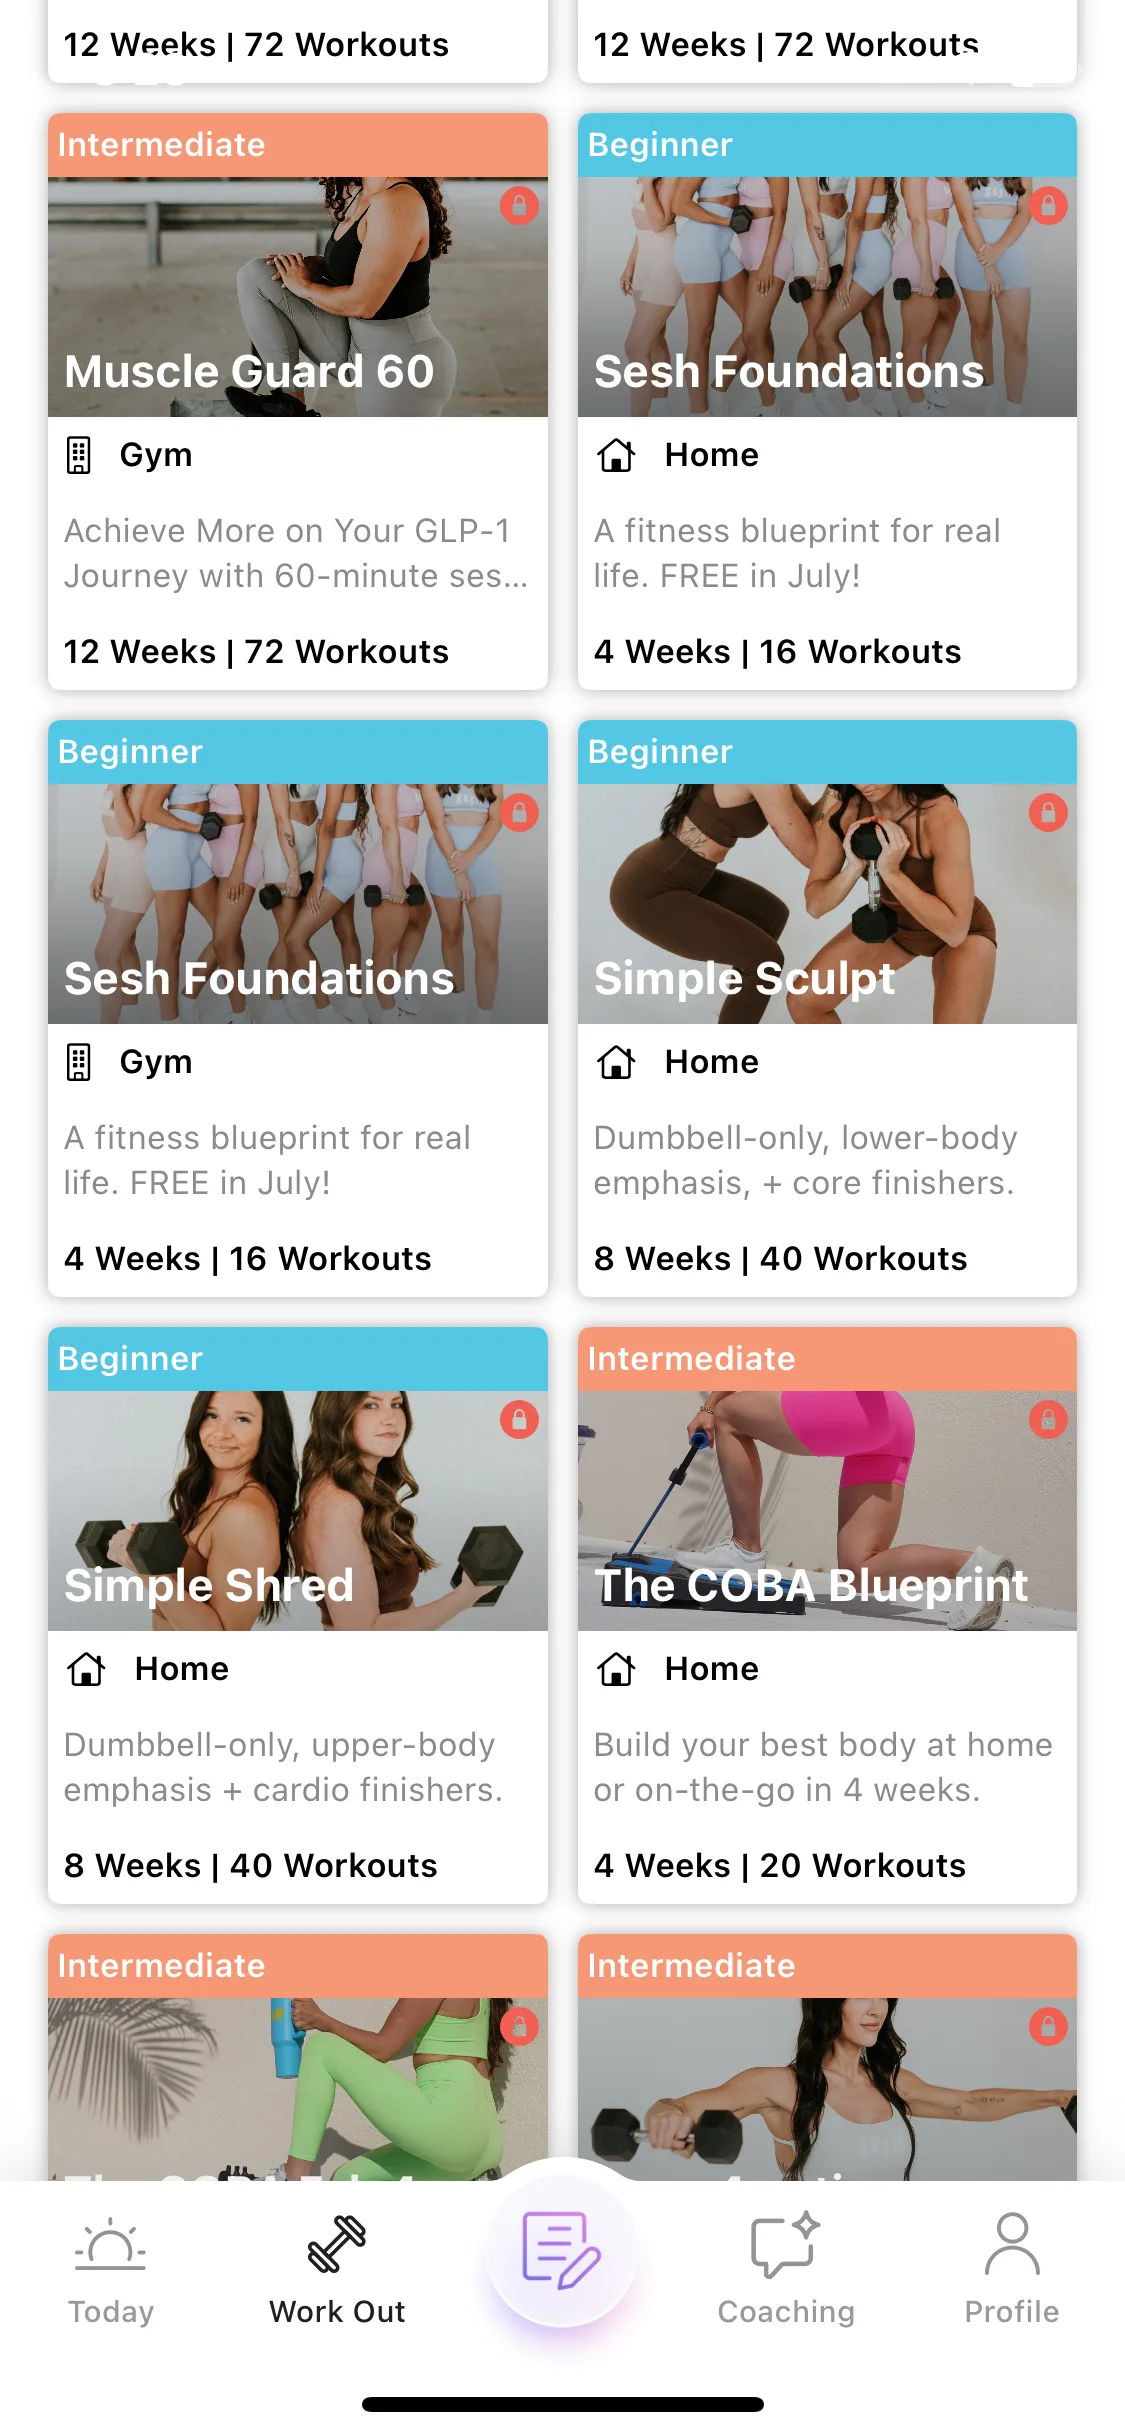Image resolution: width=1125 pixels, height=2436 pixels.
Task: Tap lock icon on Simple Shred card
Action: (x=519, y=1420)
